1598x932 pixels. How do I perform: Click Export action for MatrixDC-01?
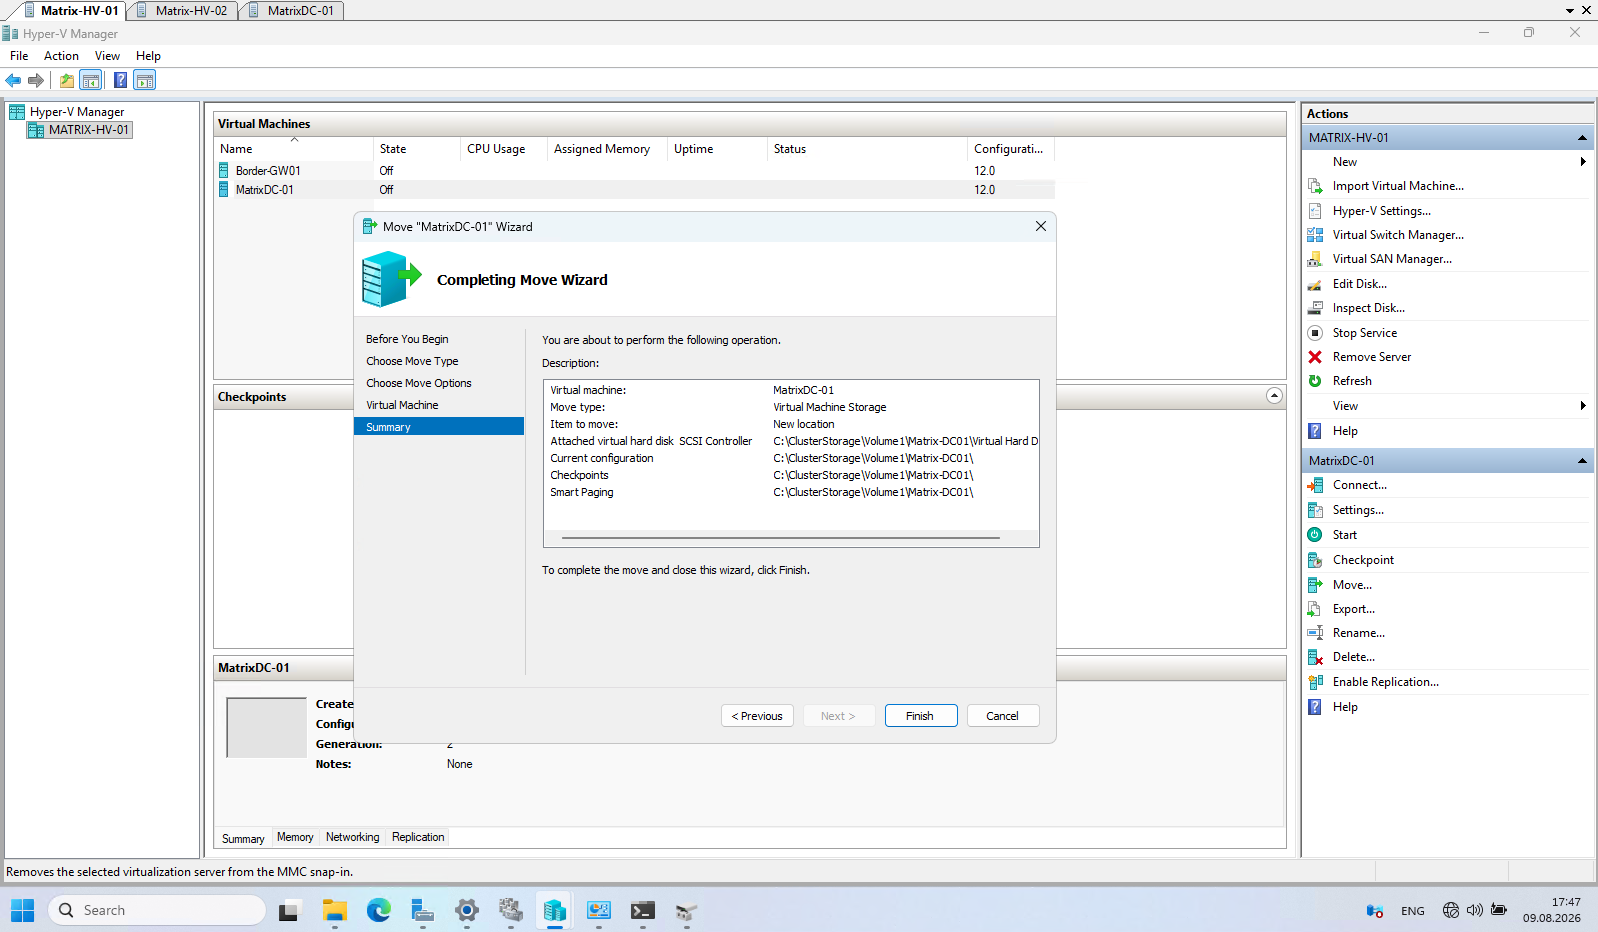(x=1353, y=609)
